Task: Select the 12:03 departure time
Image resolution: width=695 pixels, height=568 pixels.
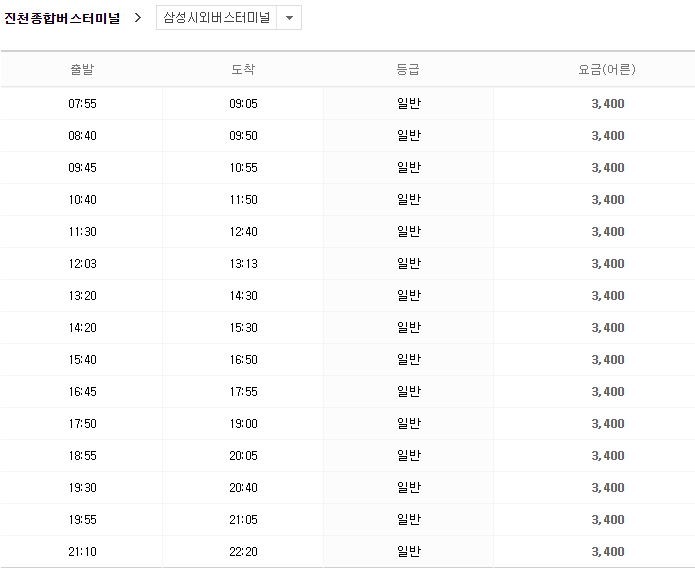Action: (82, 264)
